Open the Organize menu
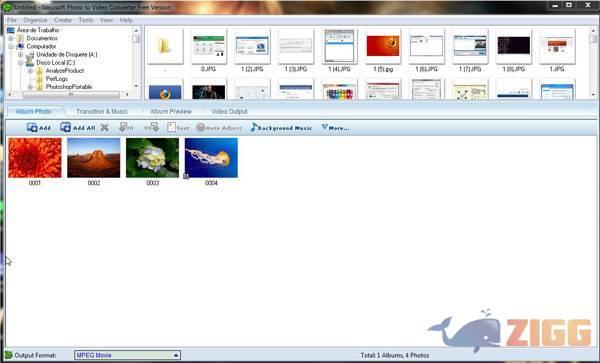Image resolution: width=600 pixels, height=363 pixels. click(x=35, y=20)
